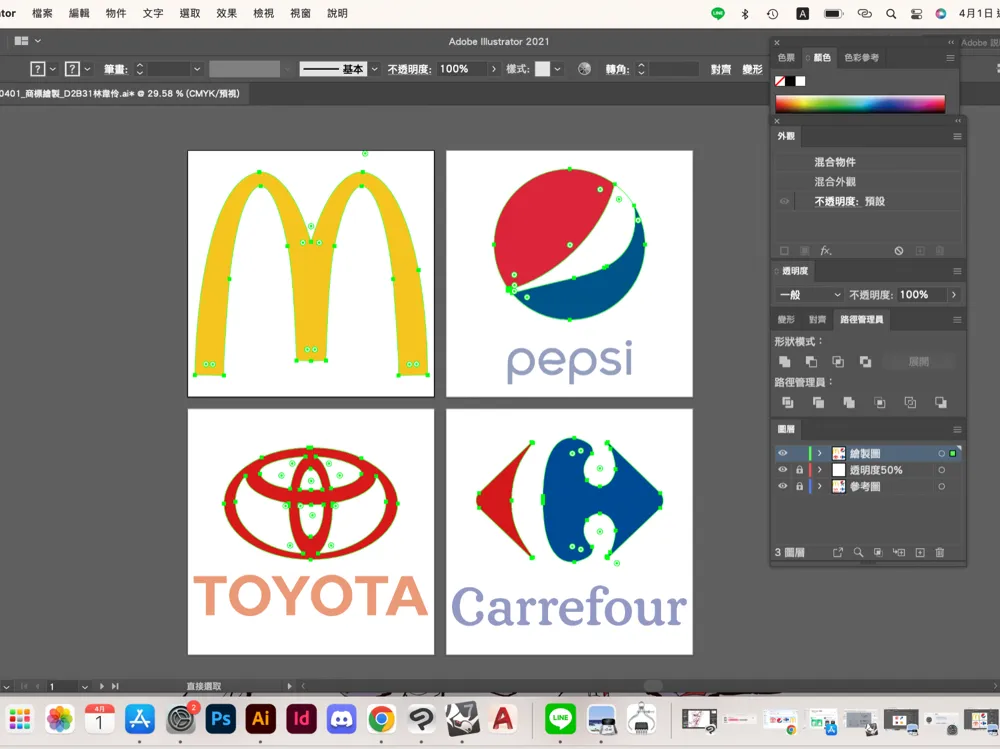
Task: Click the Minus Back pathfinder icon
Action: (x=941, y=402)
